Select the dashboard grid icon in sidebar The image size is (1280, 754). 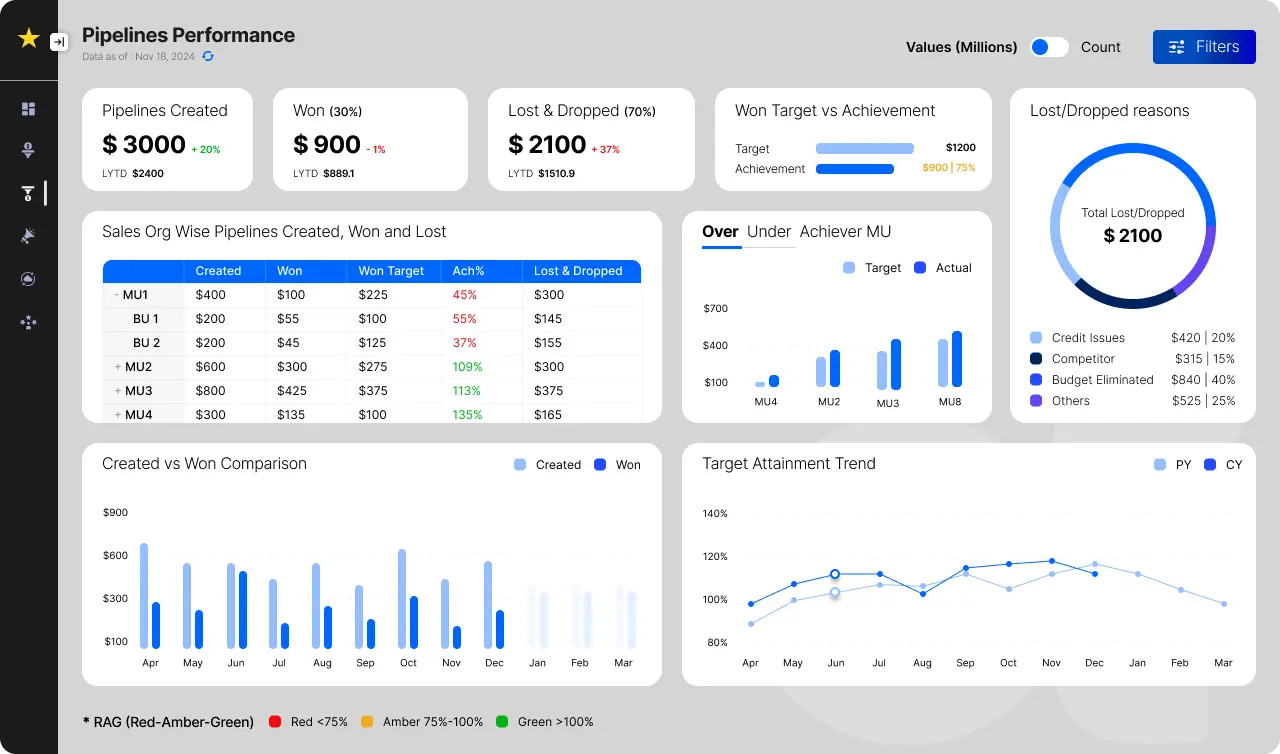(x=28, y=107)
